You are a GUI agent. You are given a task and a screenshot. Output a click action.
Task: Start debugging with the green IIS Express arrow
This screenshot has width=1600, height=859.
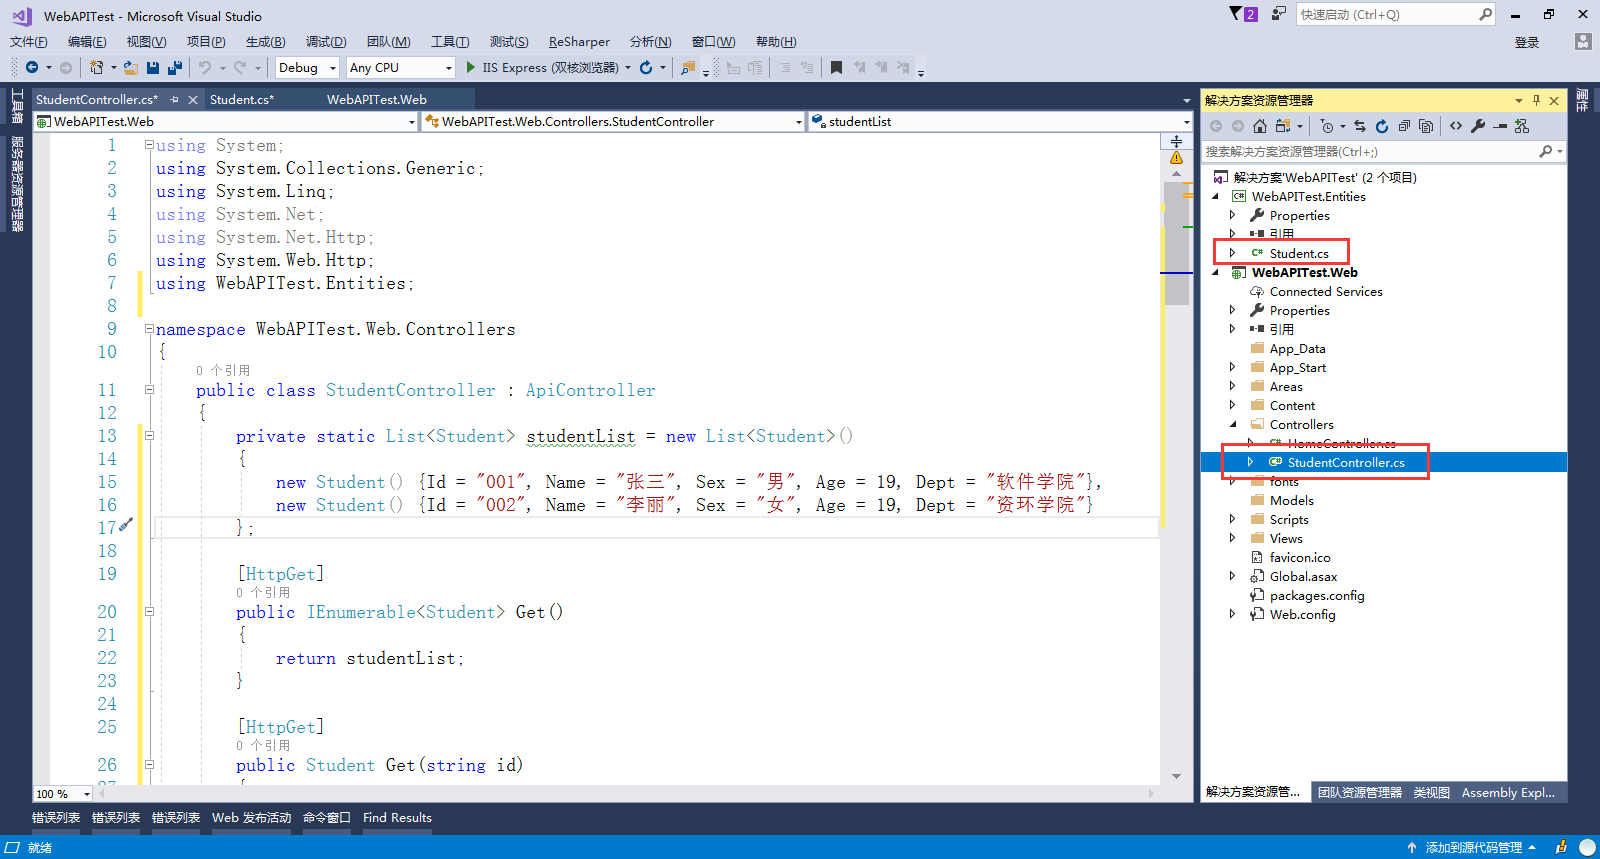click(x=471, y=68)
